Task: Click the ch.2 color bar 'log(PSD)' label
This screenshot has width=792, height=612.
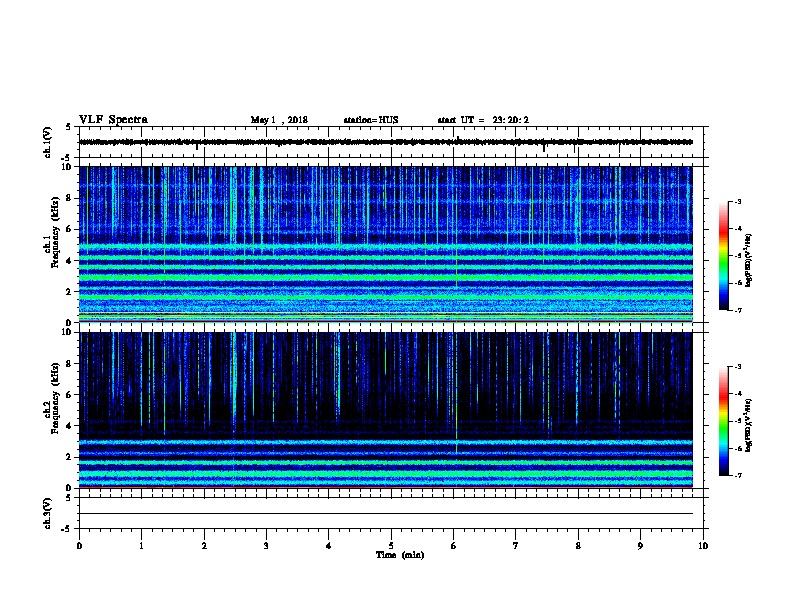Action: click(x=748, y=425)
